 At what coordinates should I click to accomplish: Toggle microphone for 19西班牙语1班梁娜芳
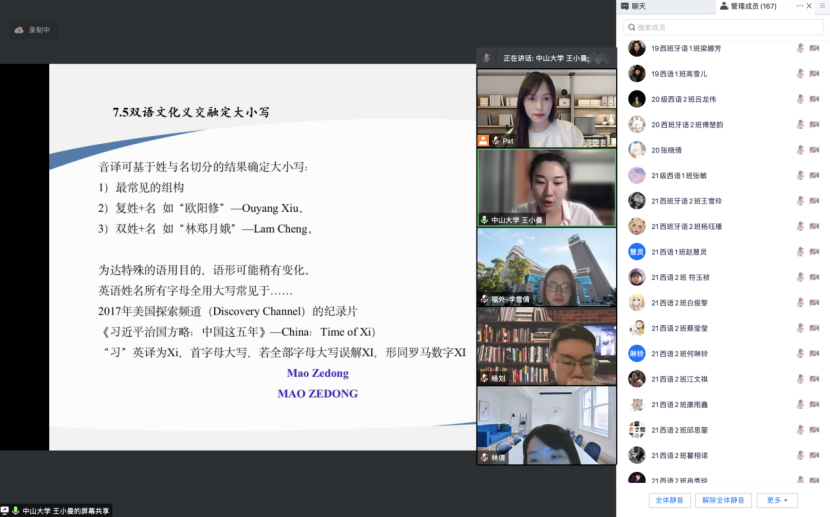[x=800, y=48]
